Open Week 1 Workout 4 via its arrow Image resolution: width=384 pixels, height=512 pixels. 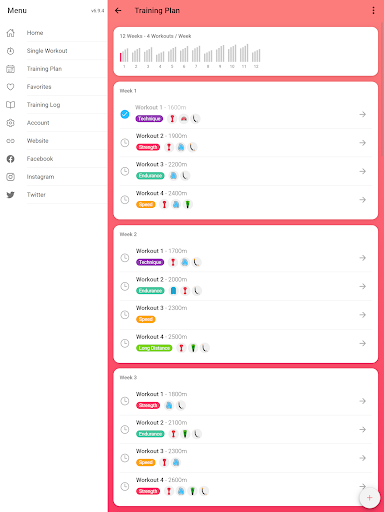[363, 200]
